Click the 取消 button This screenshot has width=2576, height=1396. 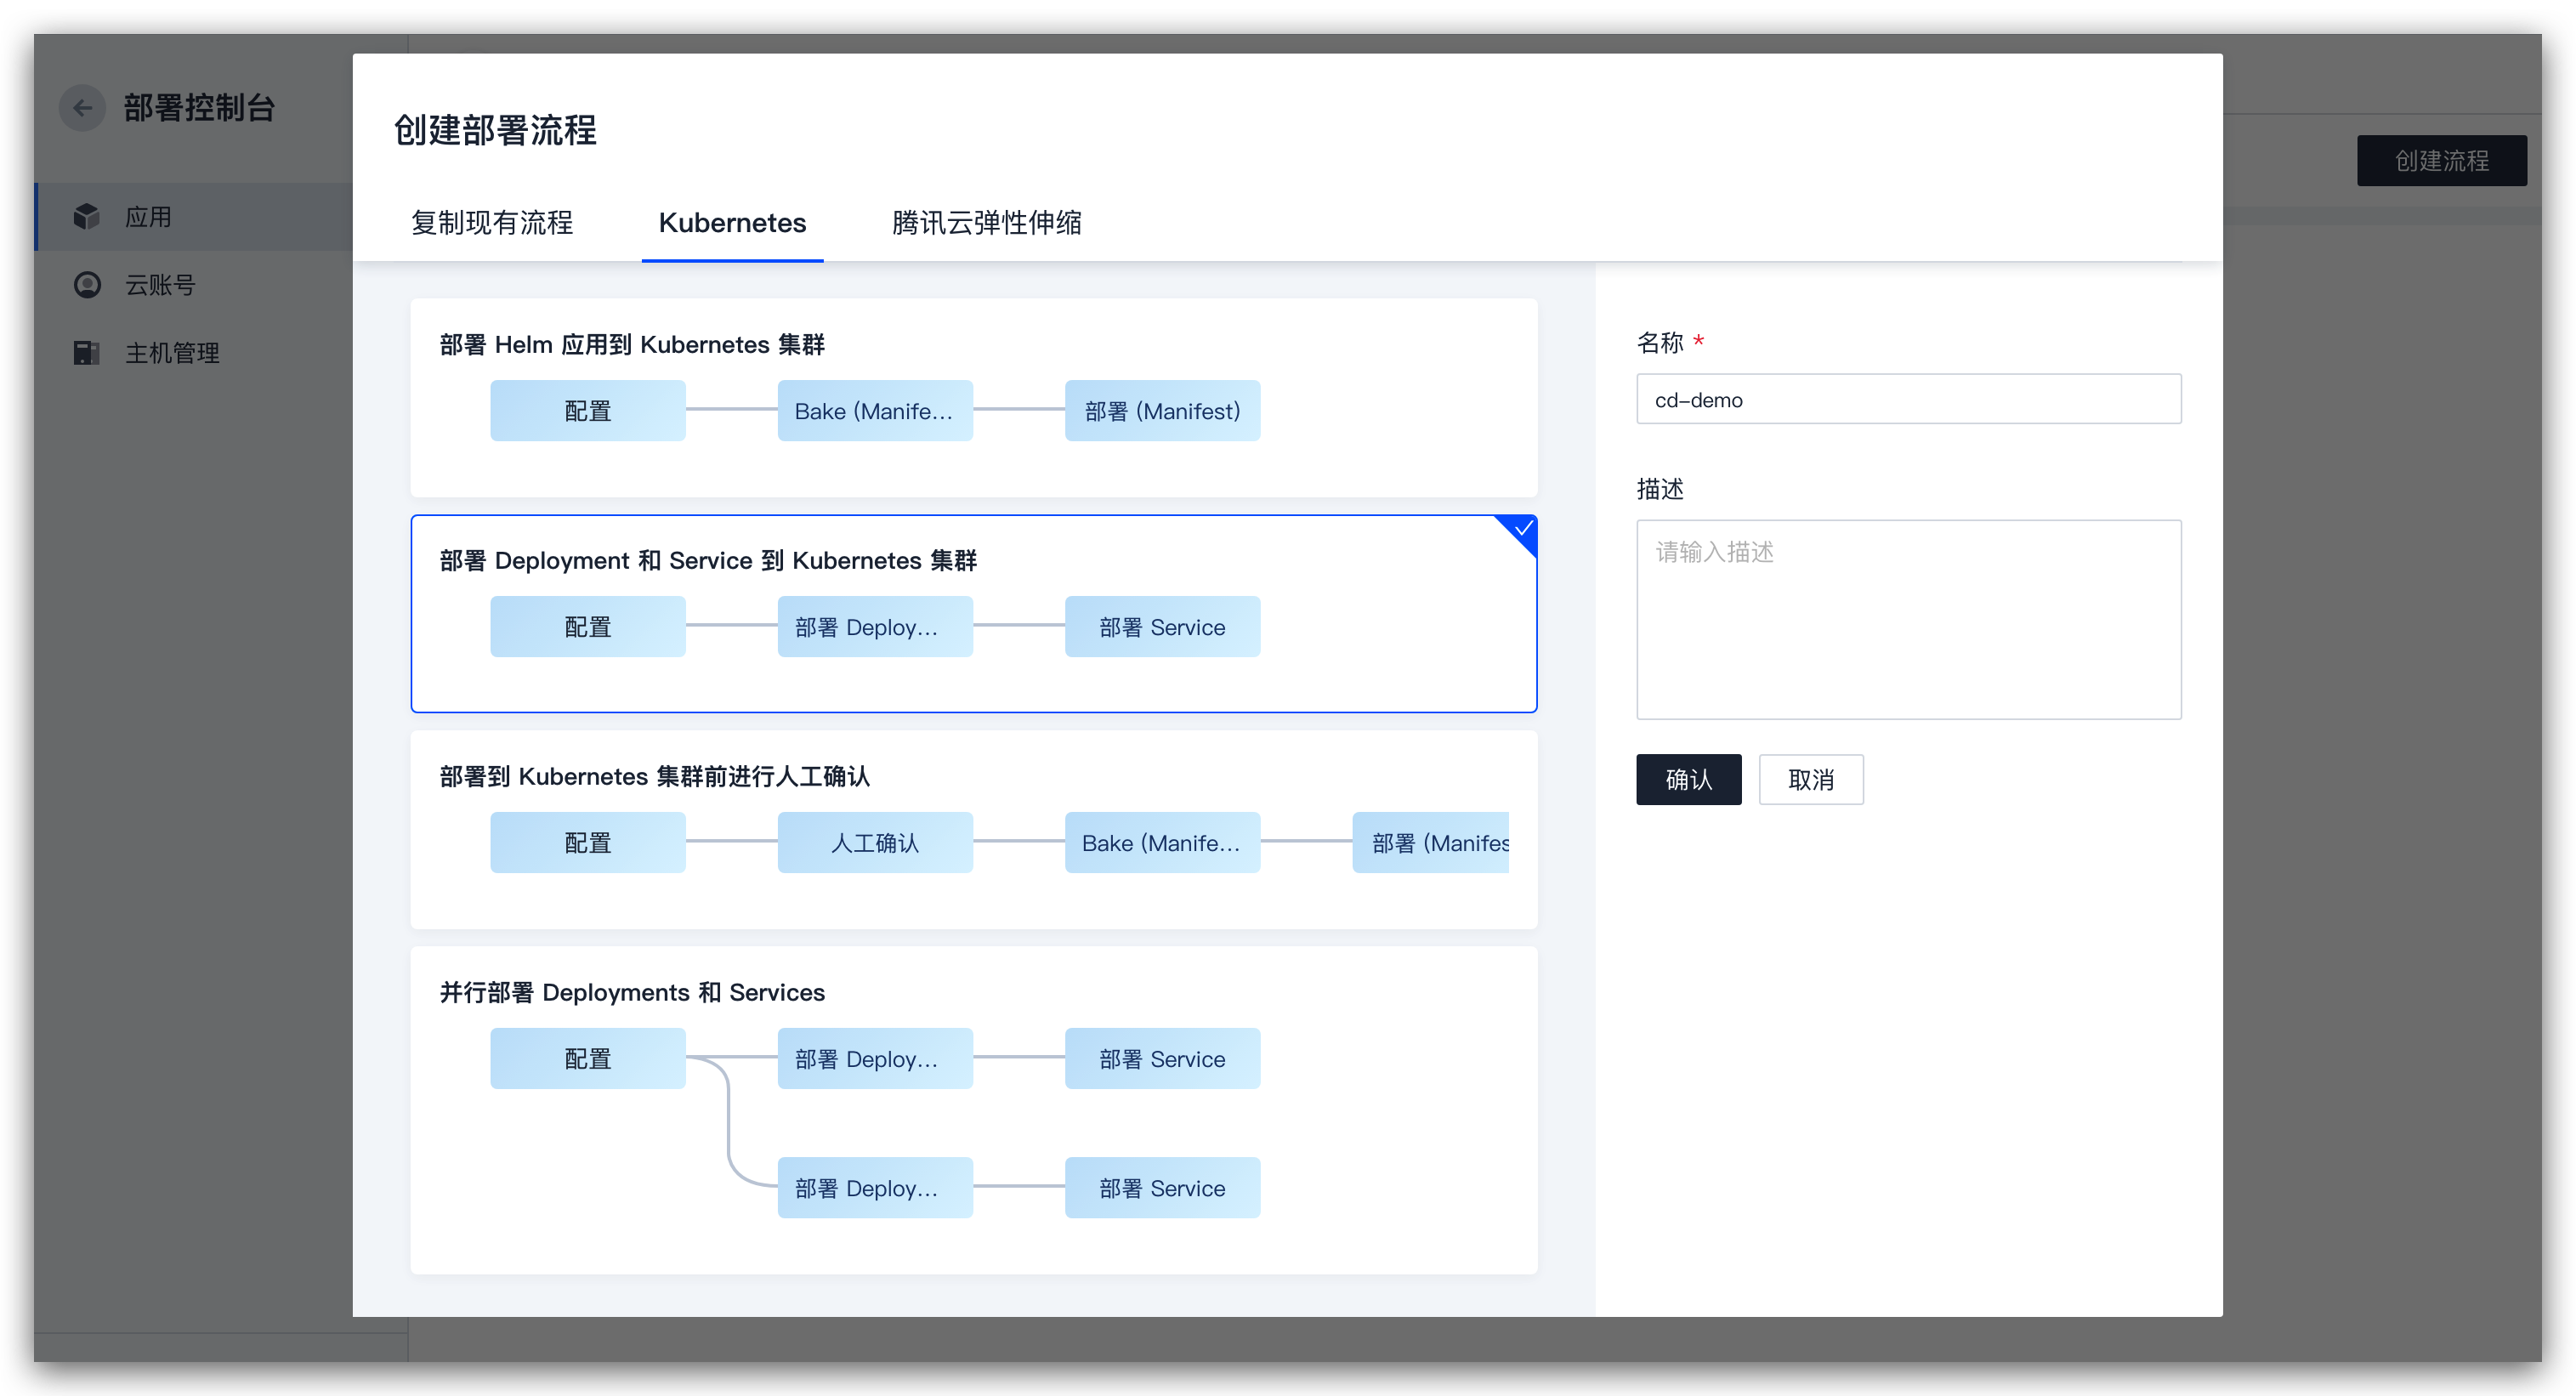[x=1811, y=779]
